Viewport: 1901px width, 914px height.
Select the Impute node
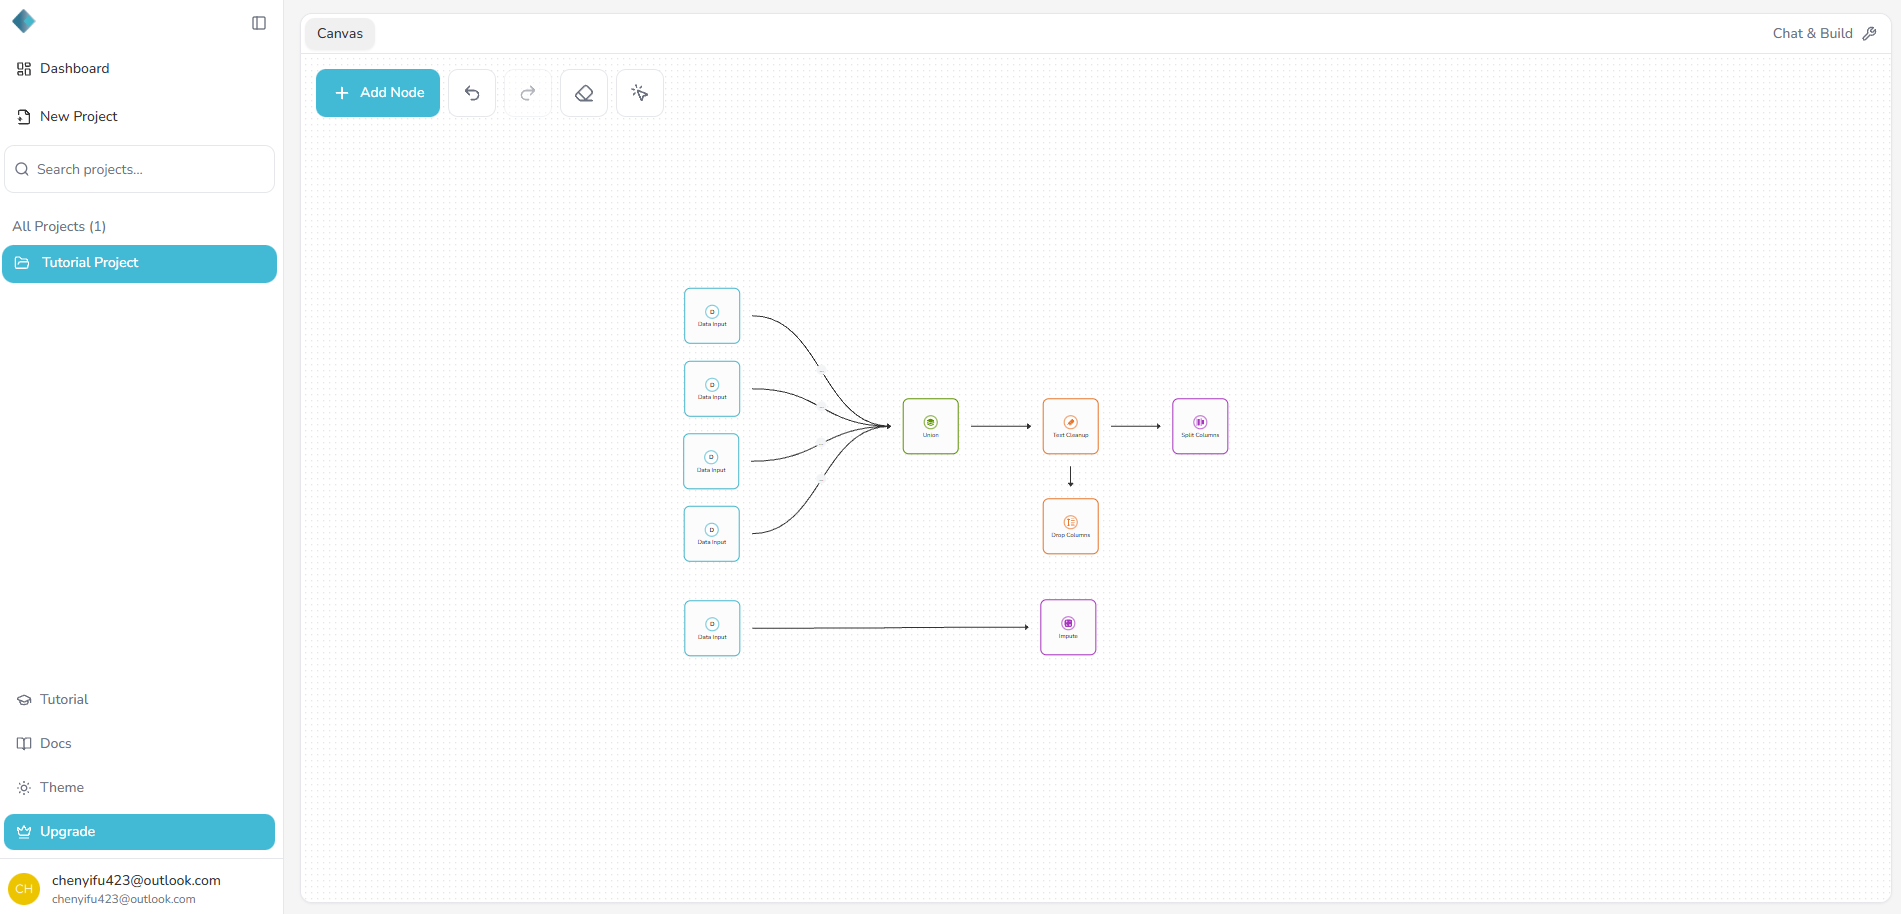(x=1067, y=627)
